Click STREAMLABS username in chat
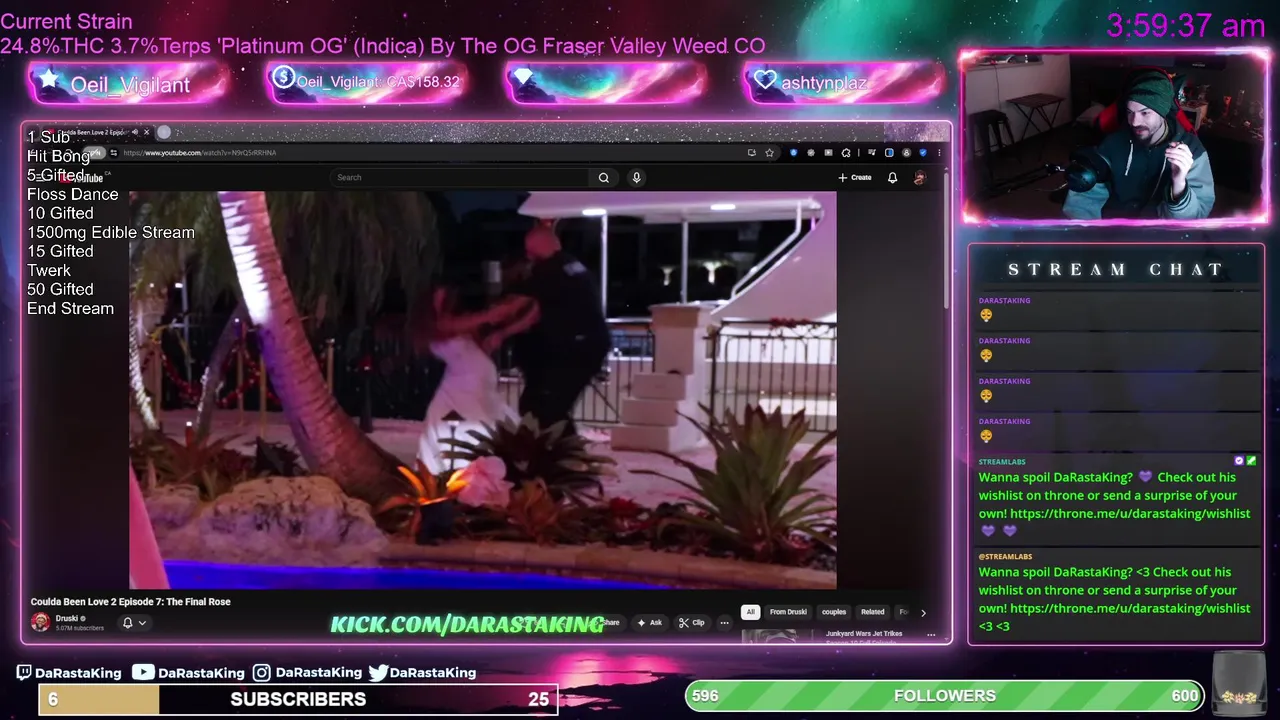Image resolution: width=1280 pixels, height=720 pixels. point(1002,462)
